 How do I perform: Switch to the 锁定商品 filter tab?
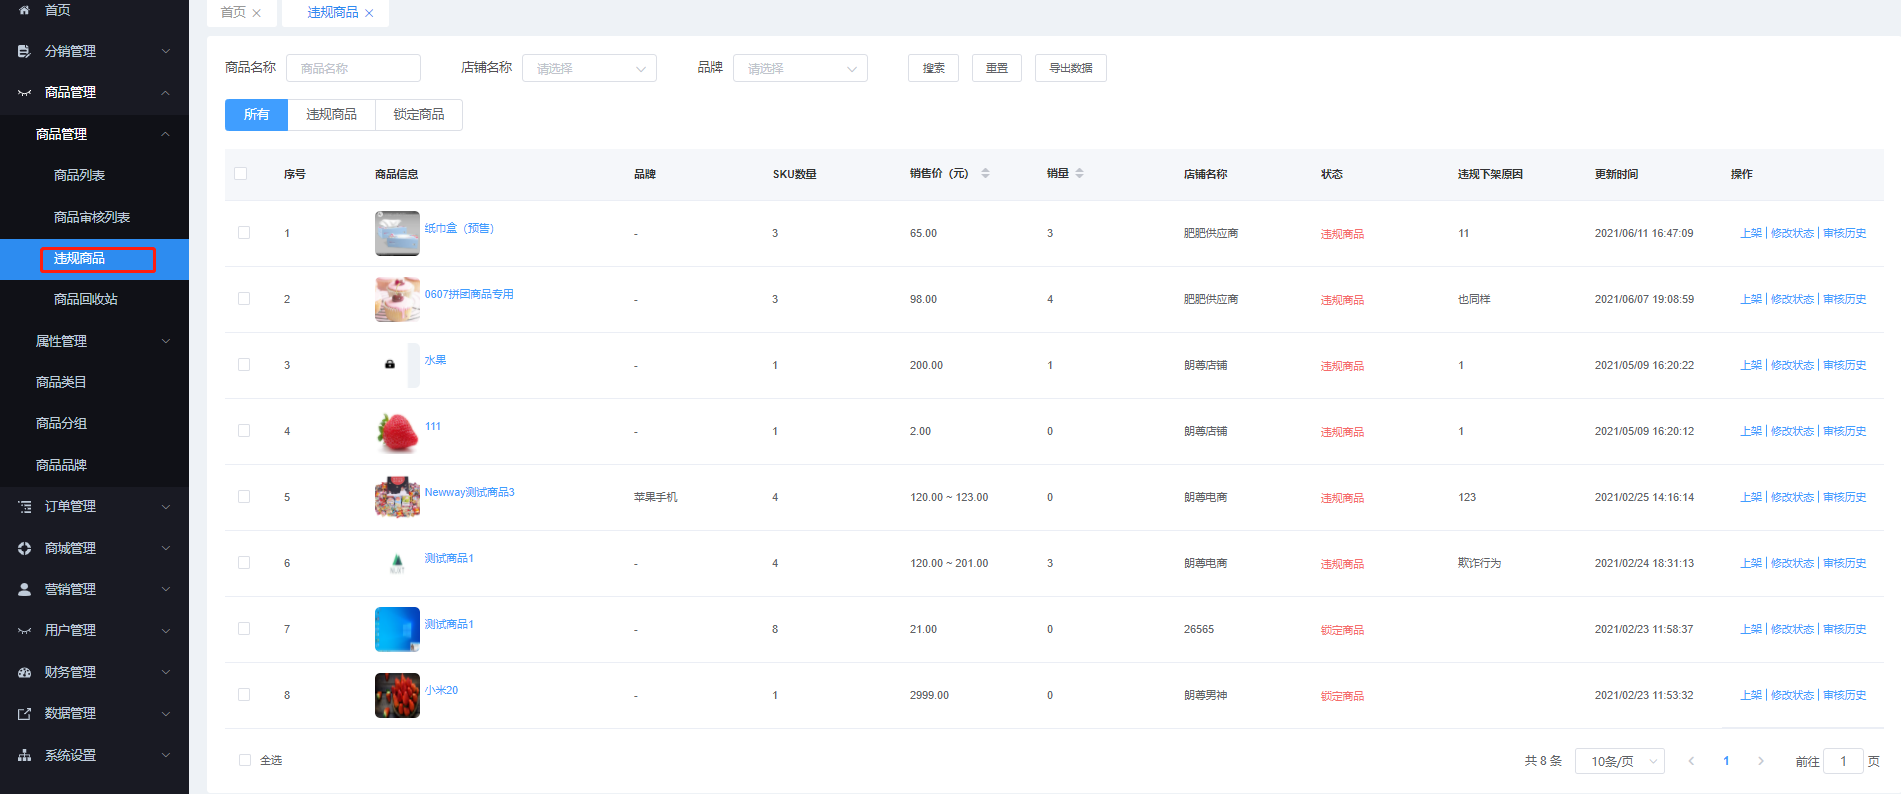pyautogui.click(x=418, y=115)
